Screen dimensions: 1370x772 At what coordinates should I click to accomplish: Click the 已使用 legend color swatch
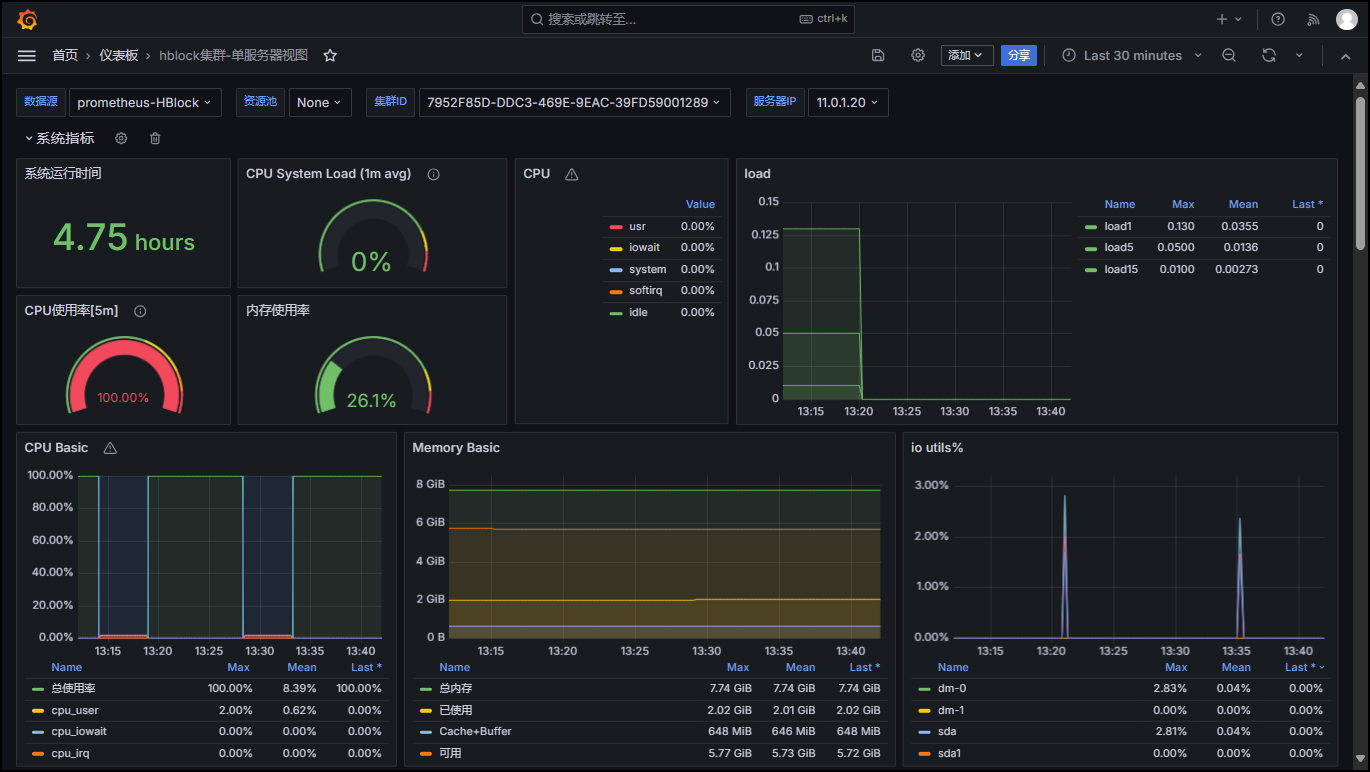(425, 710)
